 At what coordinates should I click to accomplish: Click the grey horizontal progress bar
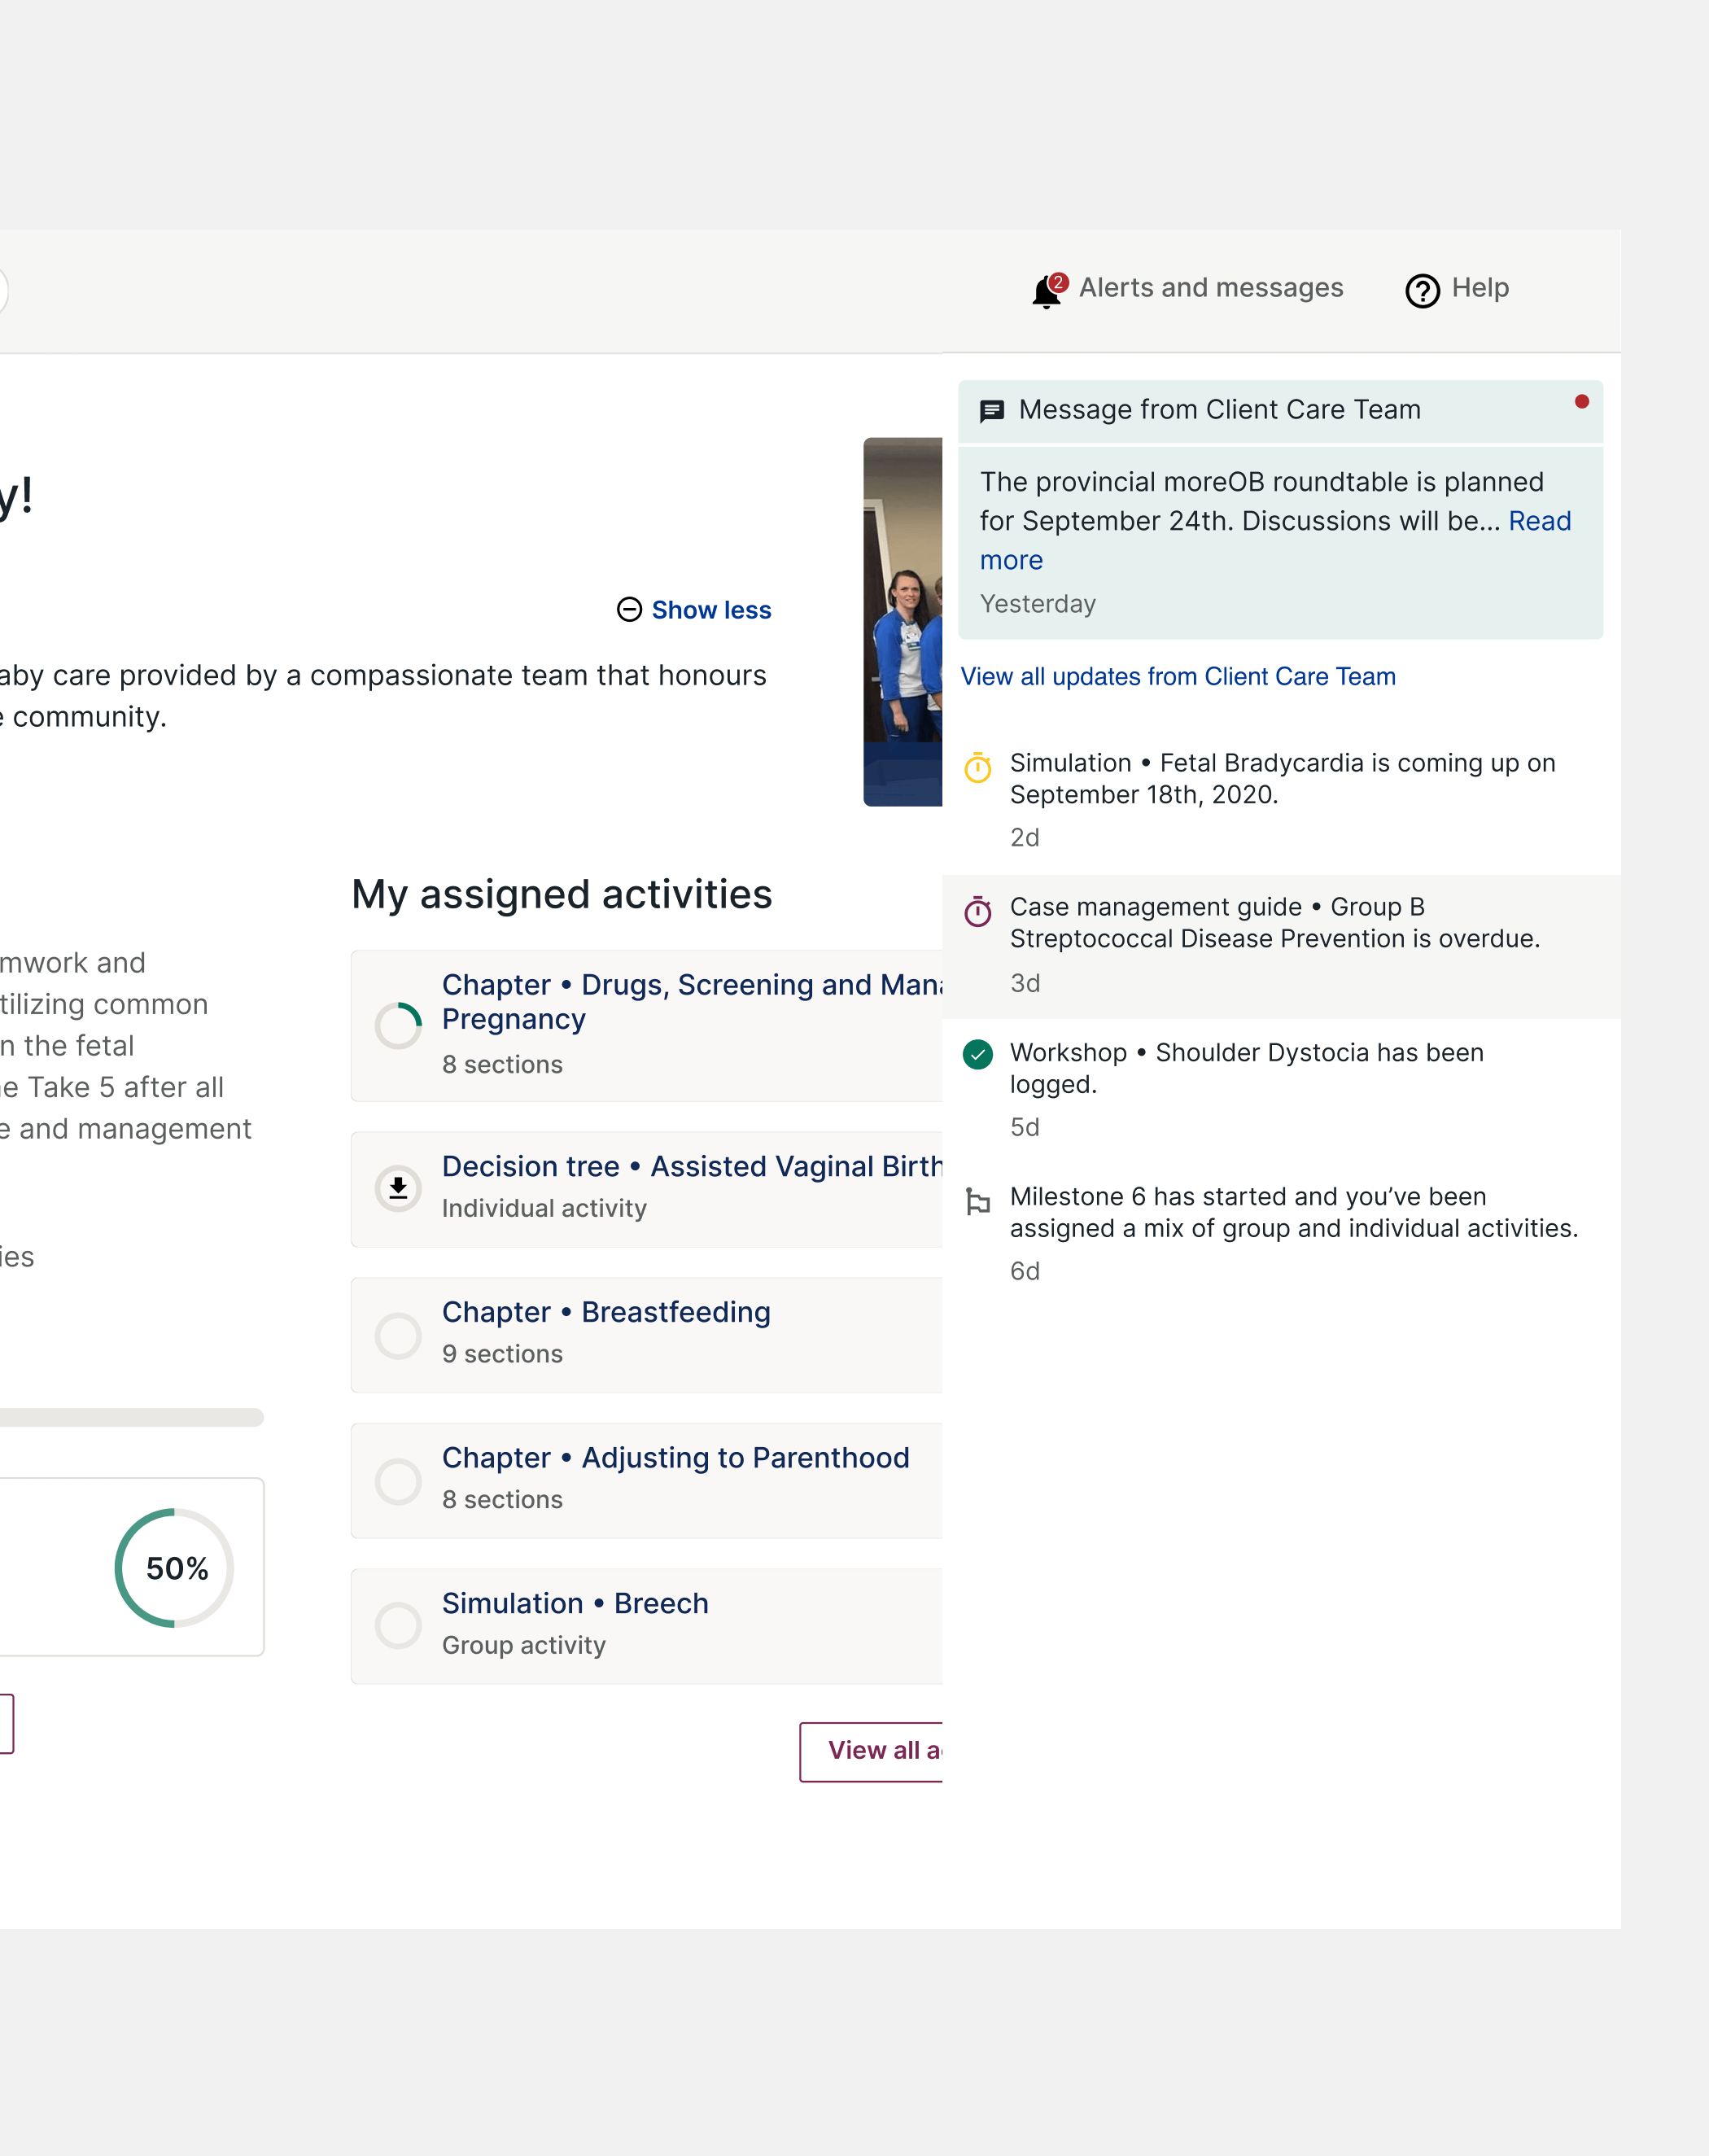131,1417
